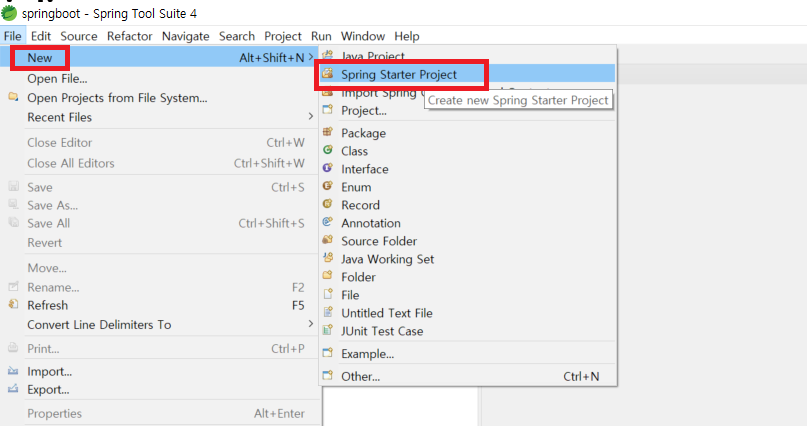807x426 pixels.
Task: Choose Untitled Text File entry
Action: 467,313
